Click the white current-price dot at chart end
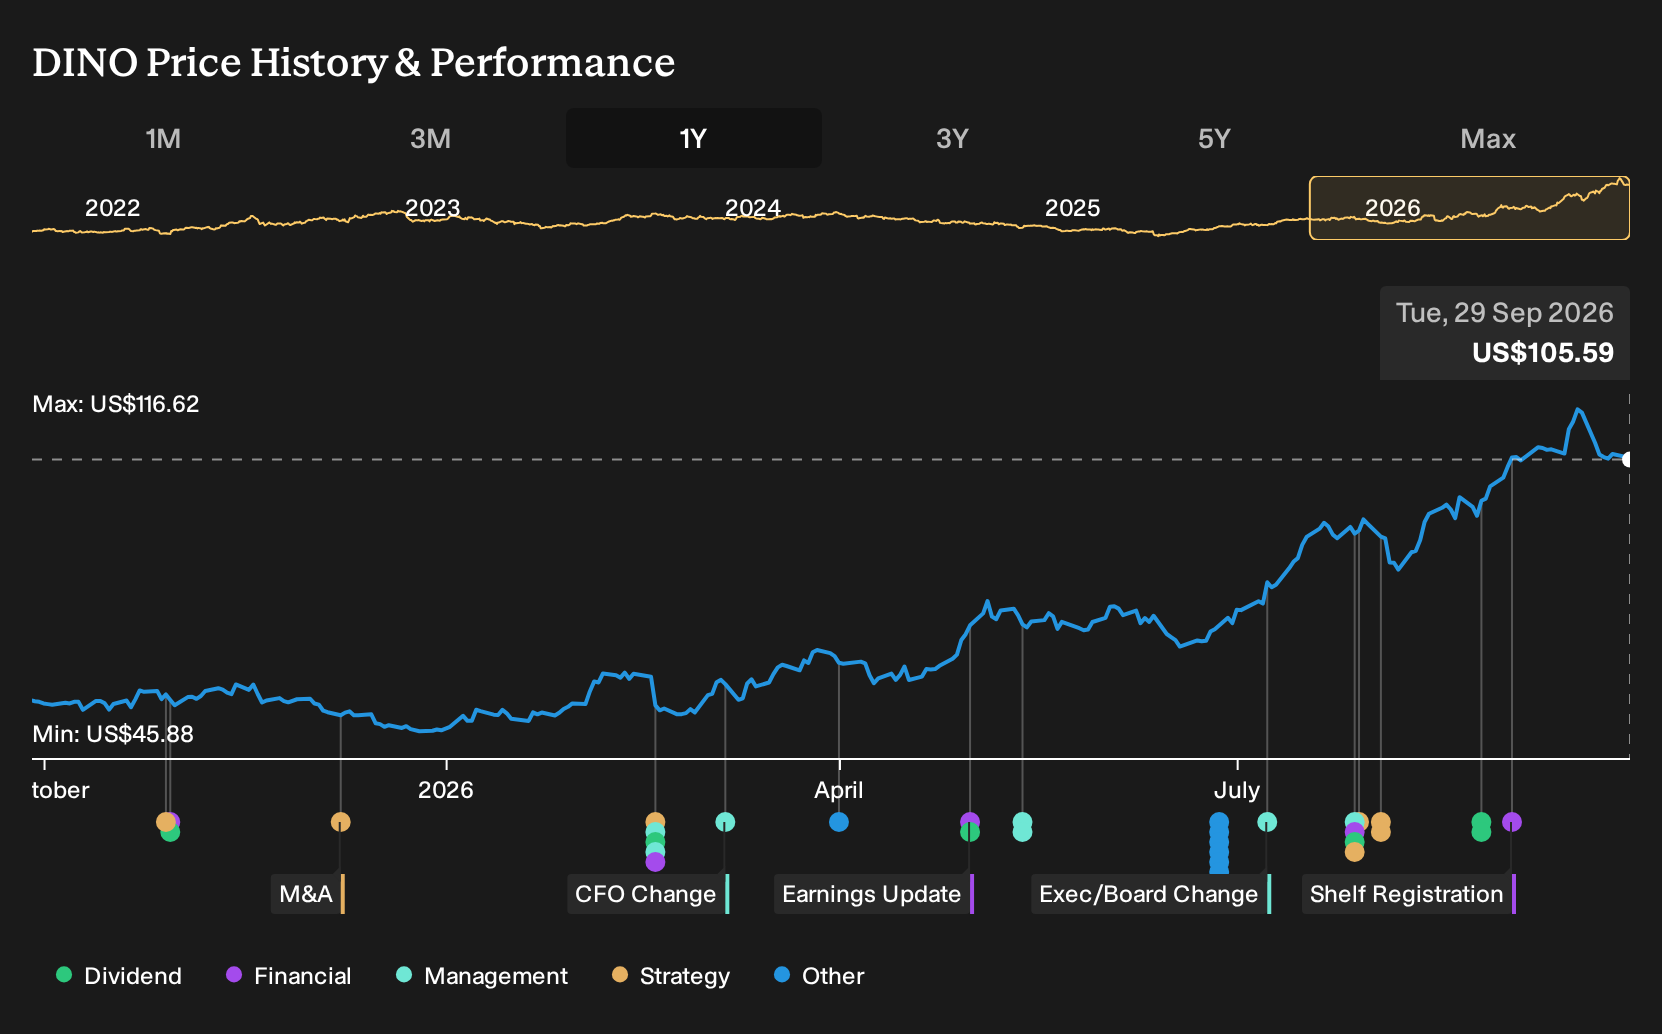Image resolution: width=1662 pixels, height=1034 pixels. (x=1628, y=460)
